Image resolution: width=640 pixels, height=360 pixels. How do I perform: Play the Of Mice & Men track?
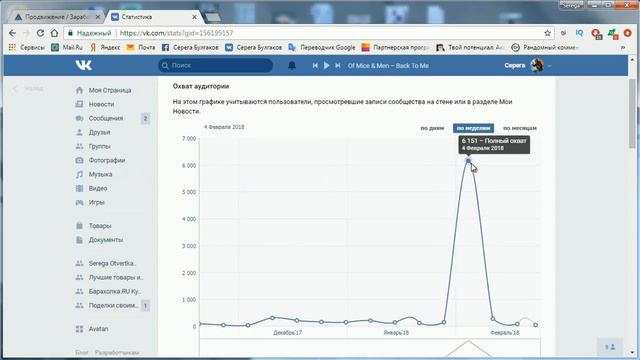(x=327, y=65)
